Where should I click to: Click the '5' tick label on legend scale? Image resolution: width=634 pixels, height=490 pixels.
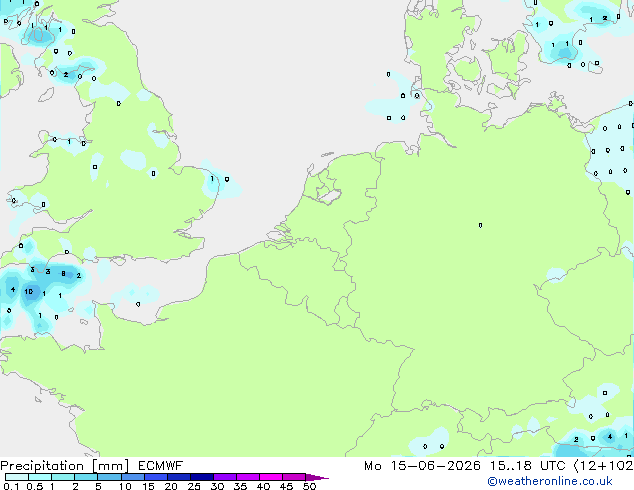click(98, 486)
